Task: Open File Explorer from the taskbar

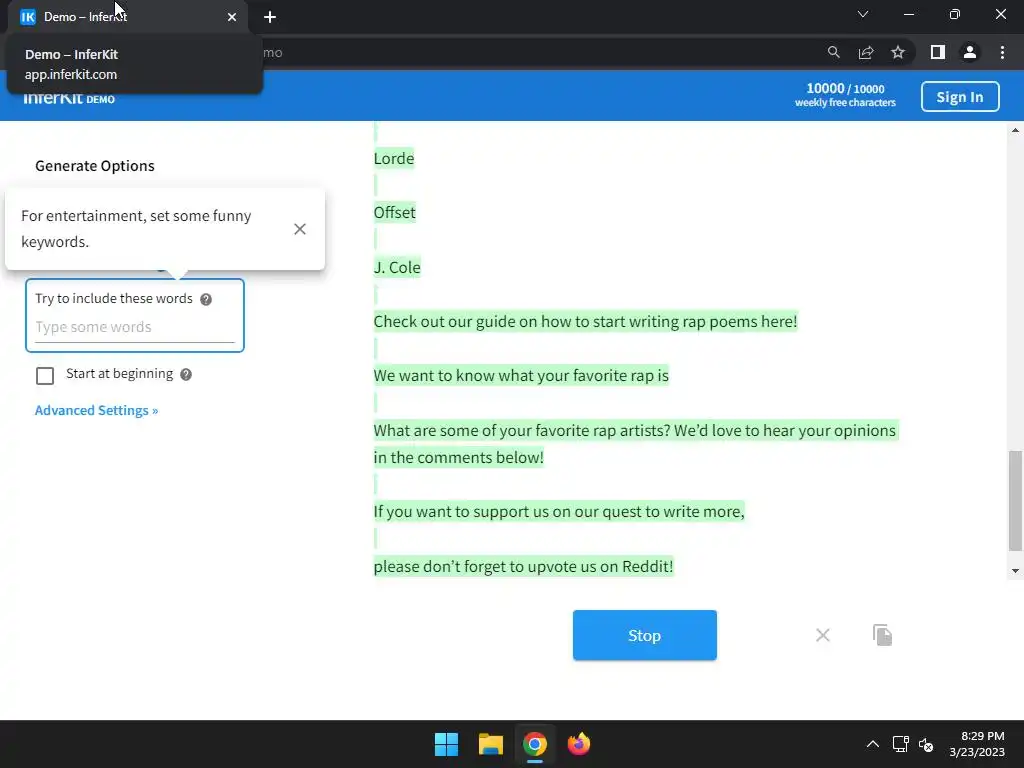Action: 490,744
